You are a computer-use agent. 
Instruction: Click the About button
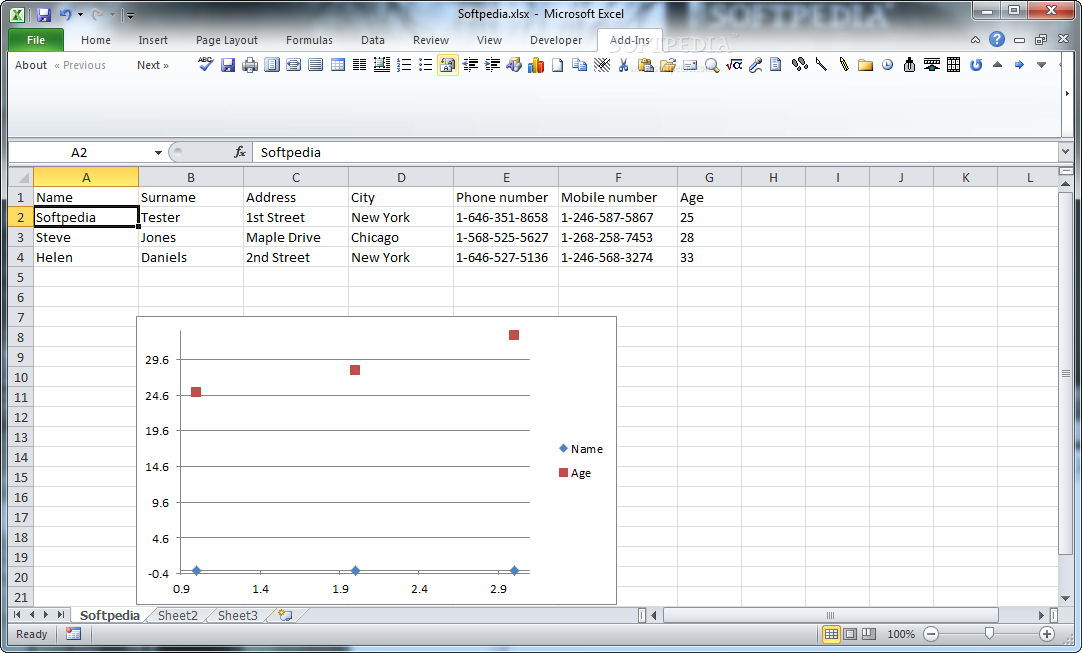(x=31, y=65)
